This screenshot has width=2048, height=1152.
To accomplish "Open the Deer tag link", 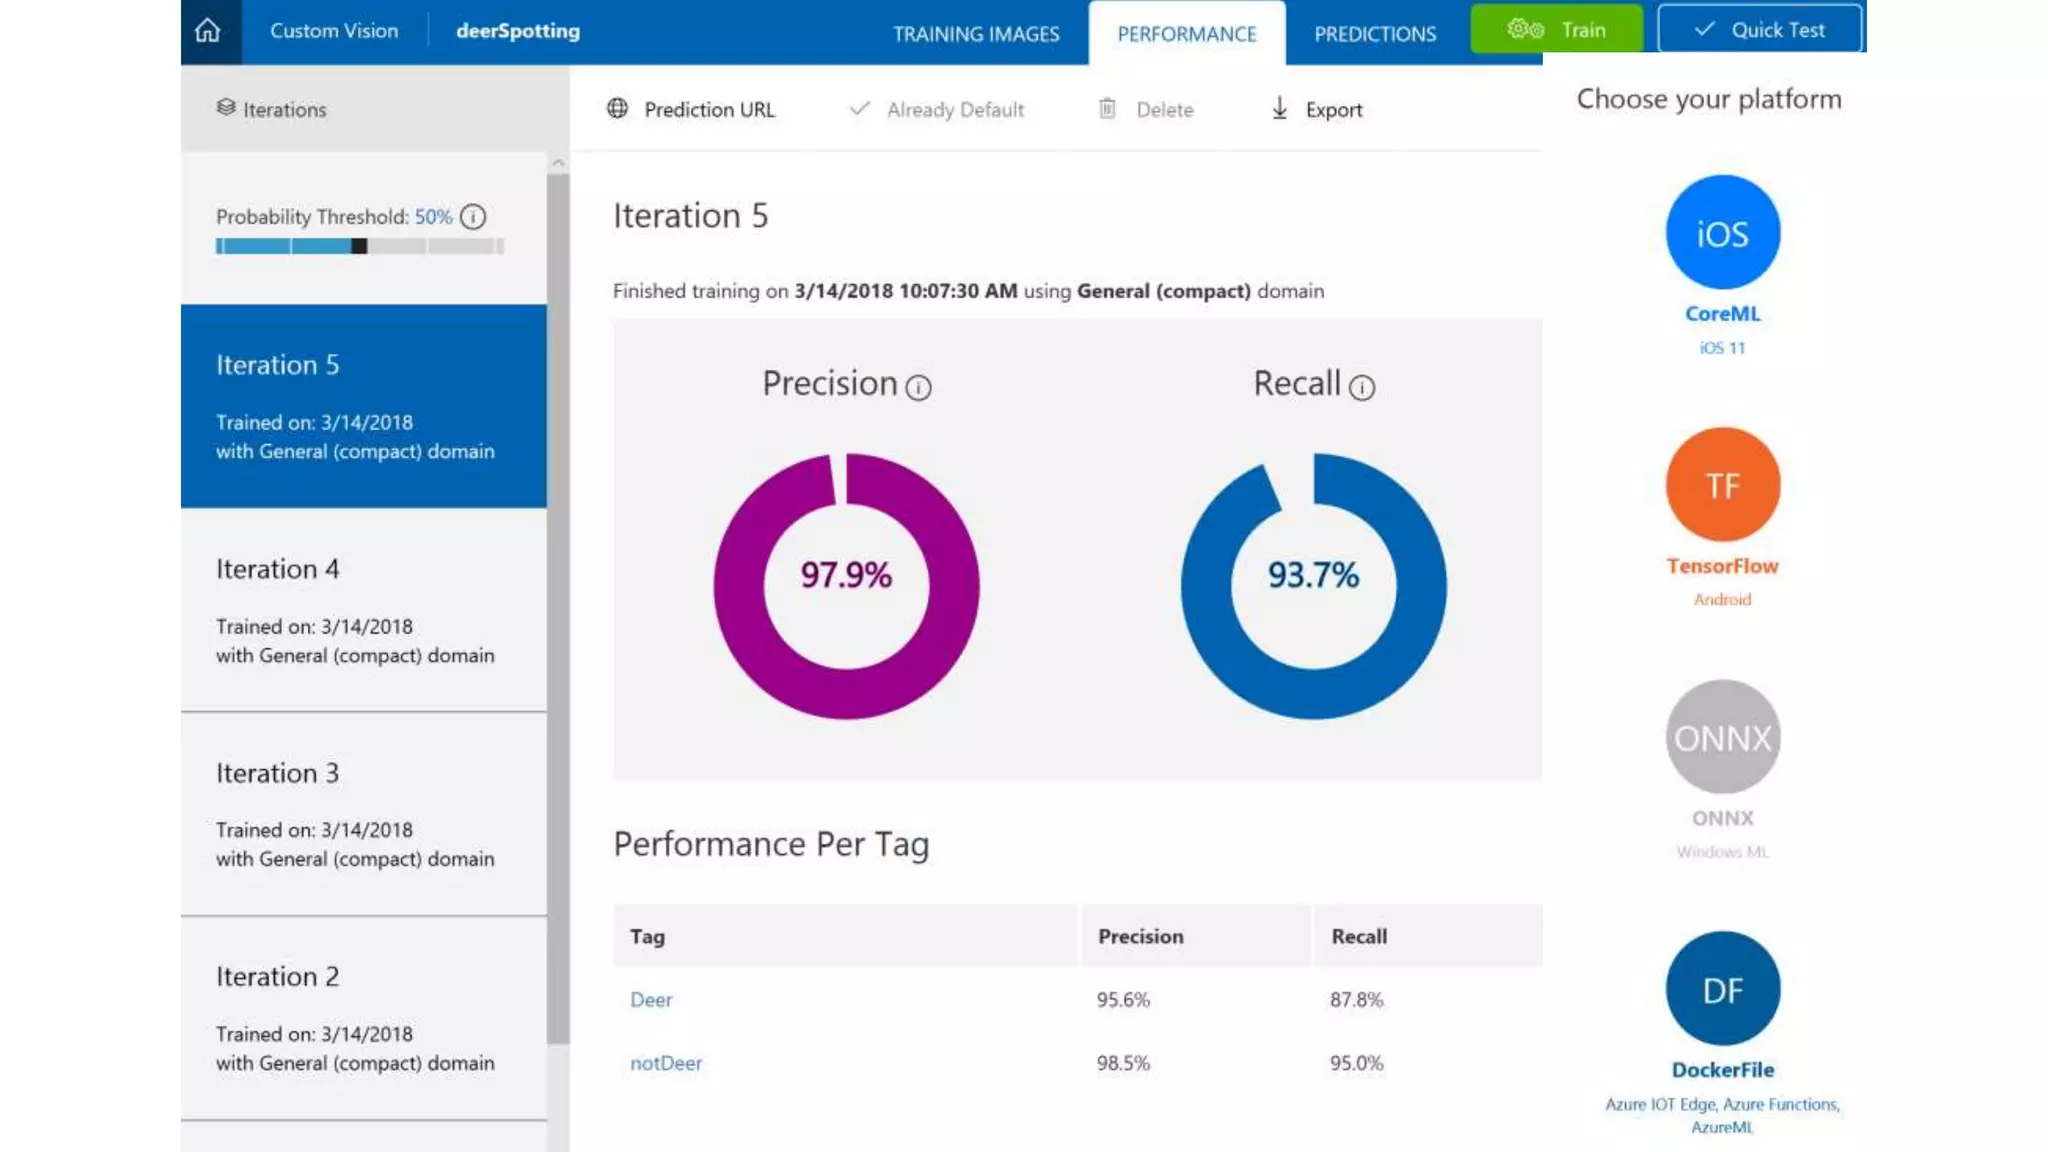I will [651, 1000].
